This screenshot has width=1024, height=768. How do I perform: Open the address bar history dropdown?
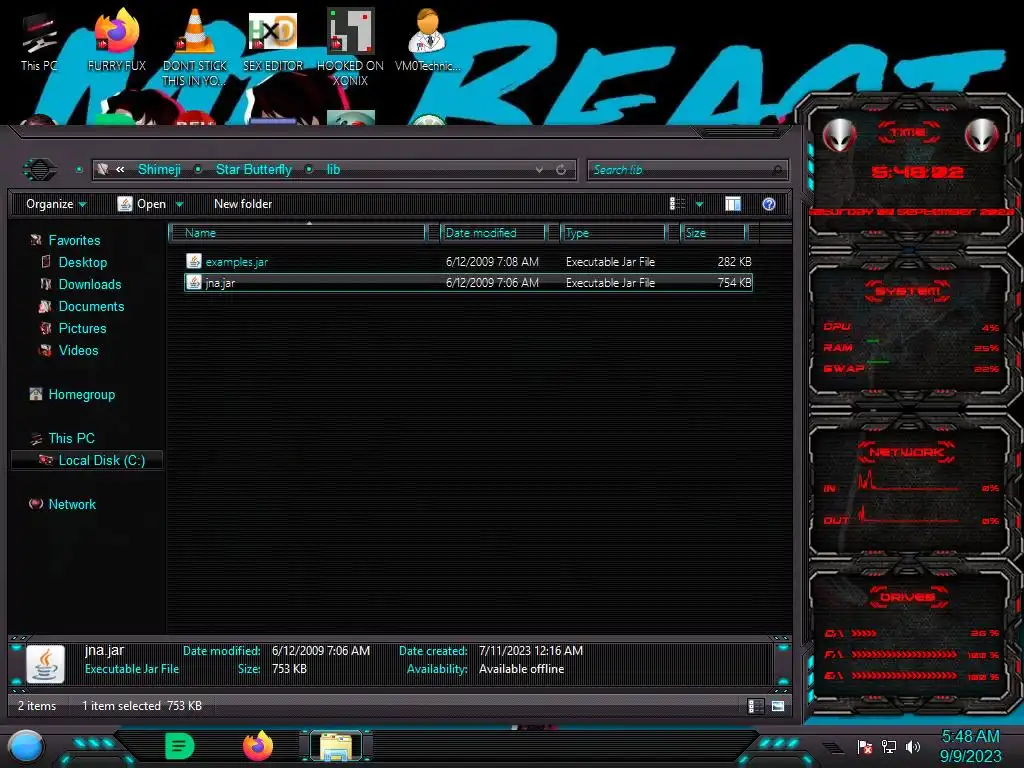[x=539, y=170]
